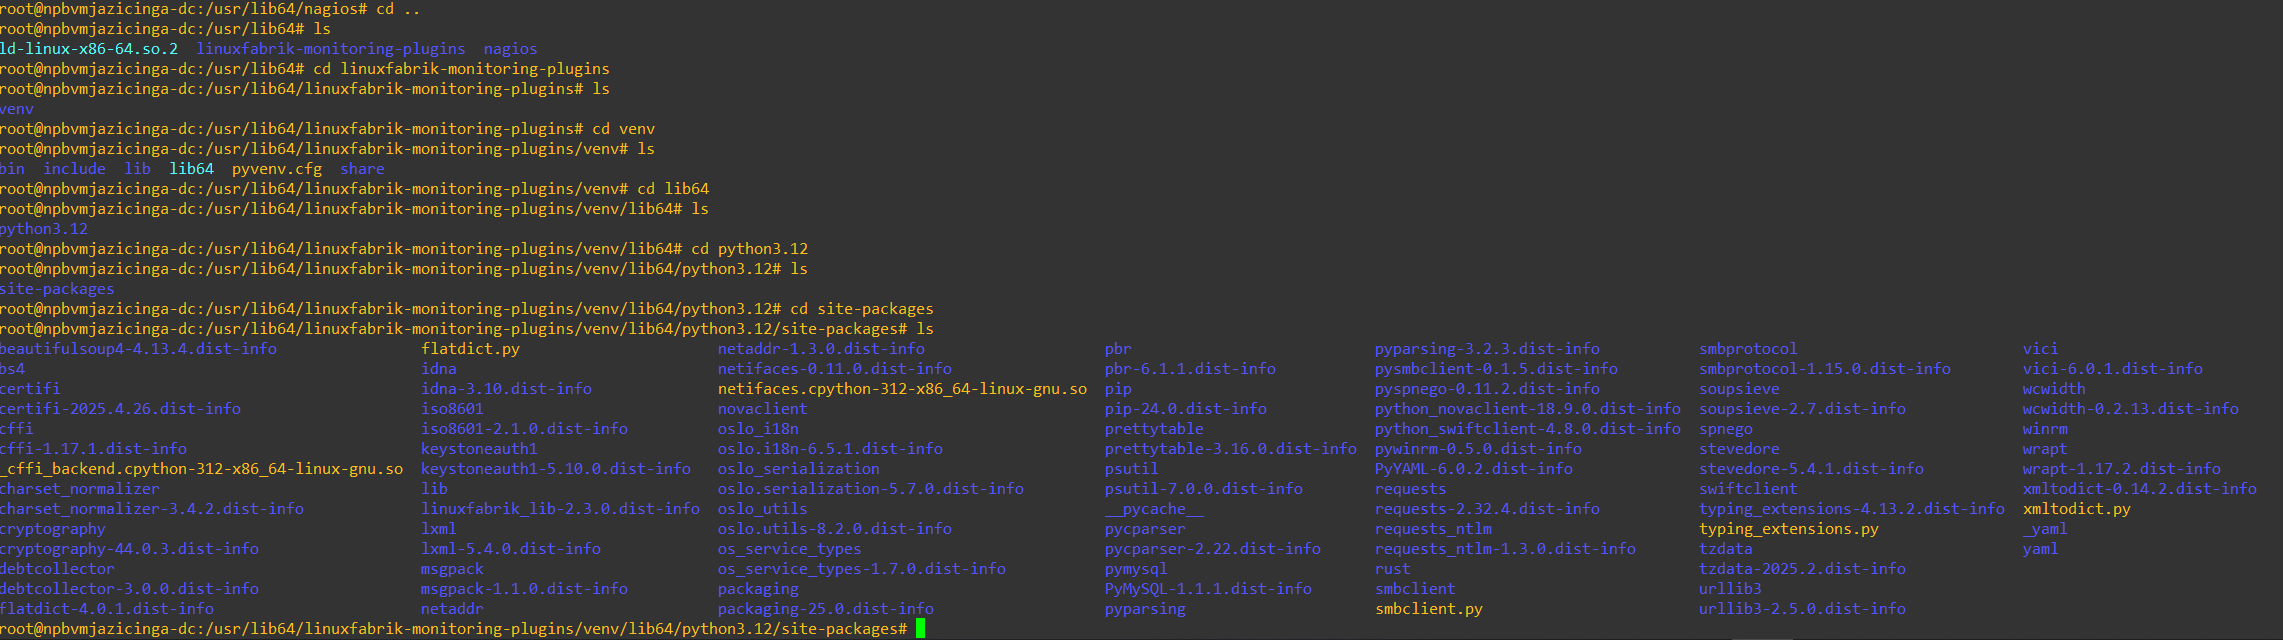Click typing_extensions-4.13.2.dist-info

pyautogui.click(x=1852, y=509)
